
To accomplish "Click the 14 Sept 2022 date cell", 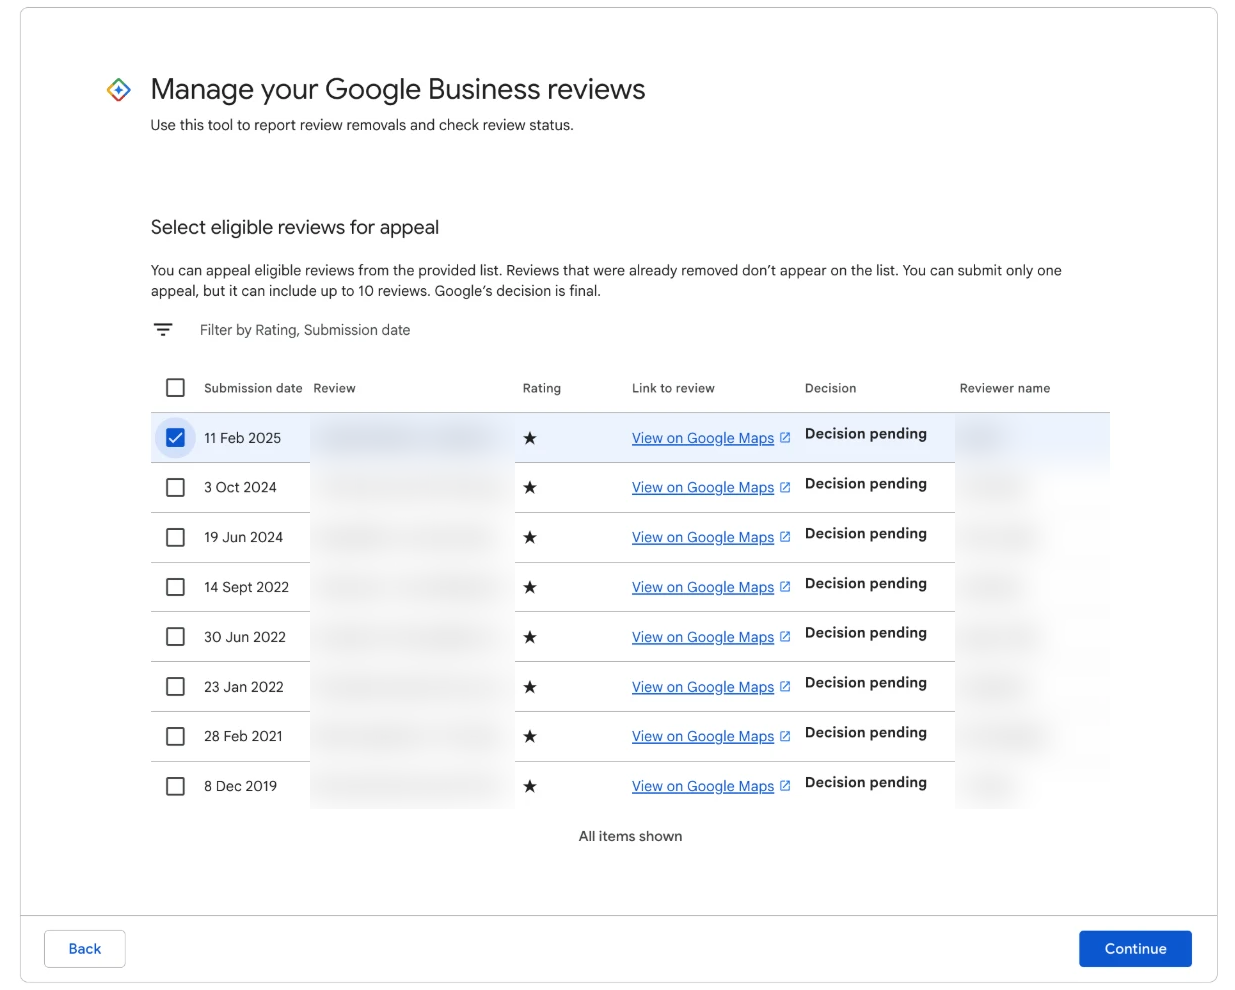I will pos(246,587).
